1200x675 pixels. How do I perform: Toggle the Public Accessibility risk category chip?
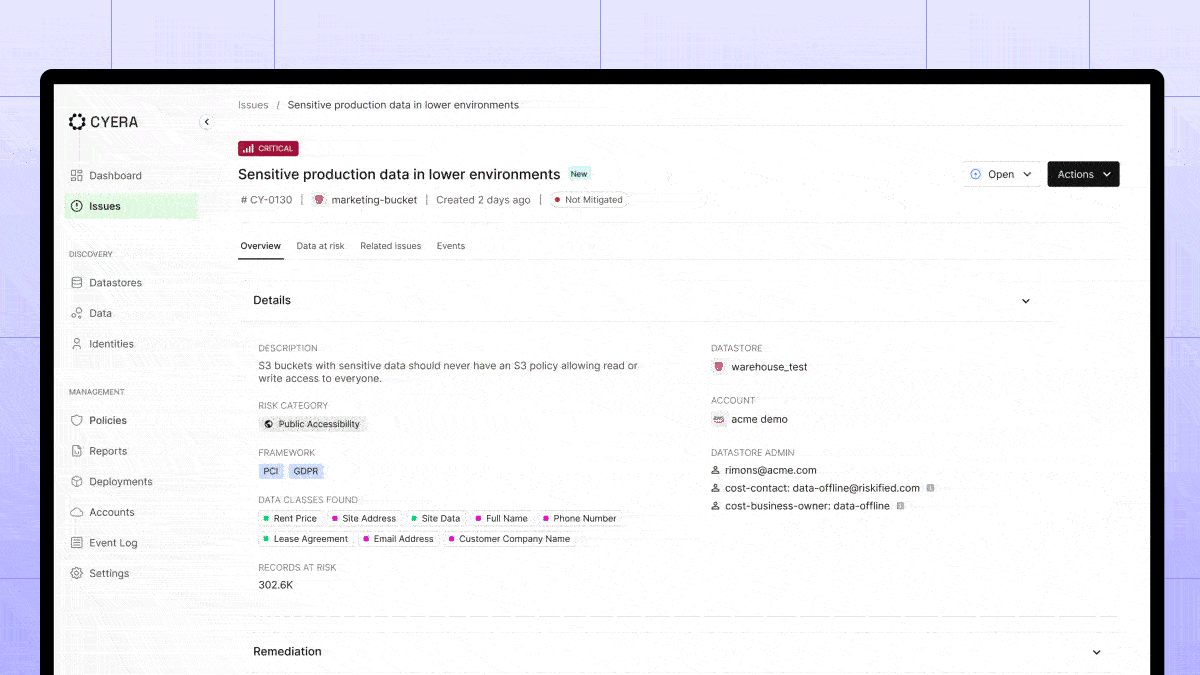pos(311,423)
